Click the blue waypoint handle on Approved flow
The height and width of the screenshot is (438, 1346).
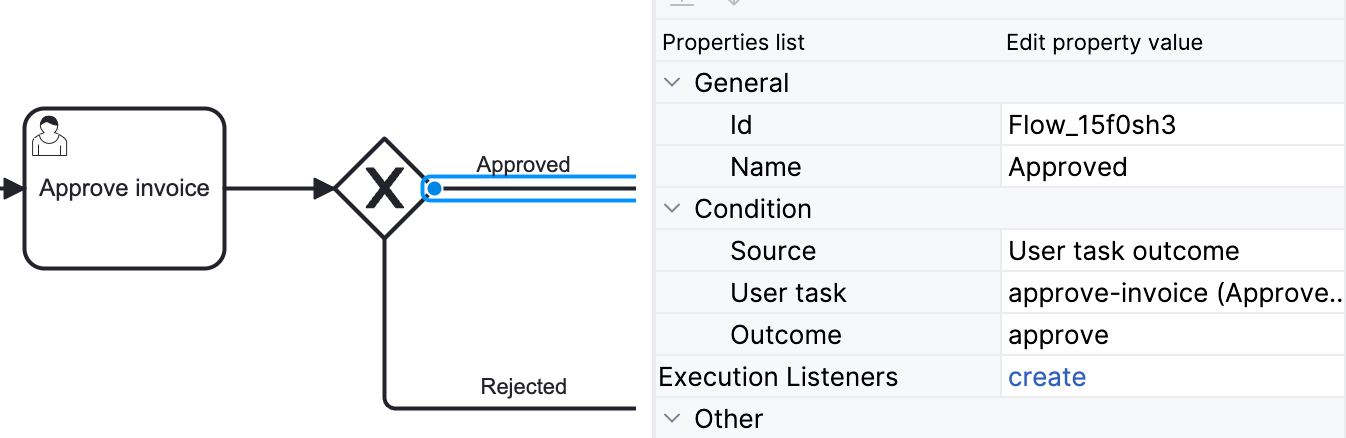point(434,188)
